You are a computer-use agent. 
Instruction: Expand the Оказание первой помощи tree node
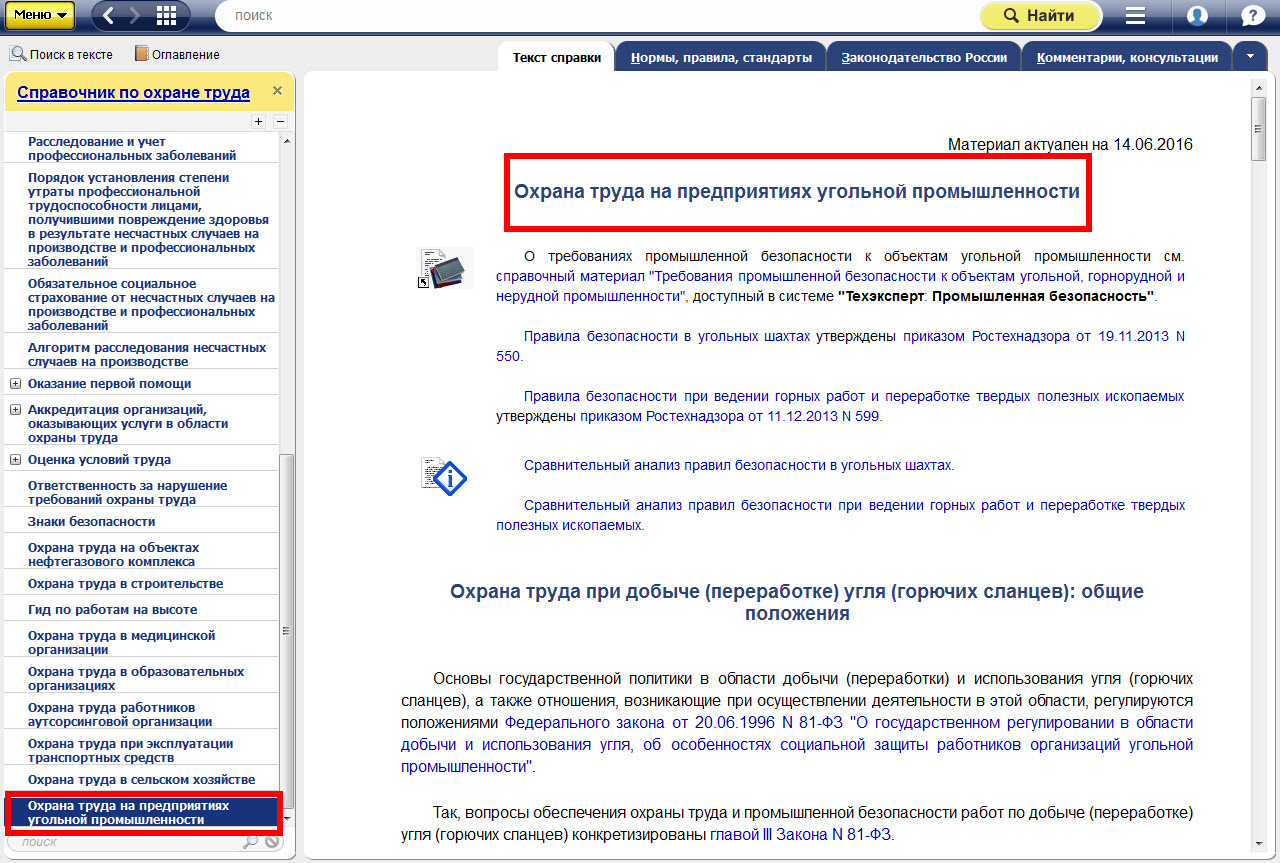(x=15, y=383)
